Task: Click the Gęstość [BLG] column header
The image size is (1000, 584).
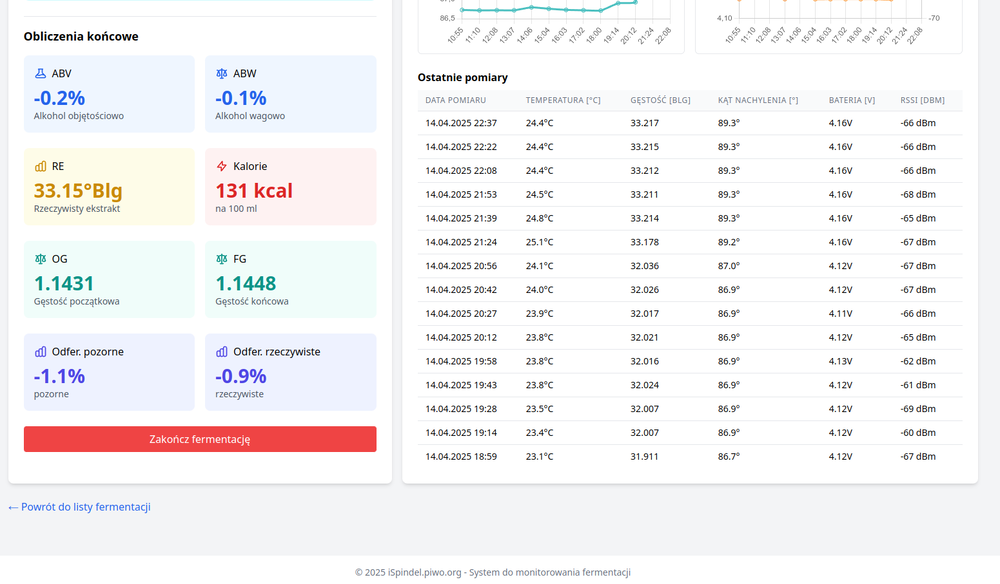Action: coord(660,100)
